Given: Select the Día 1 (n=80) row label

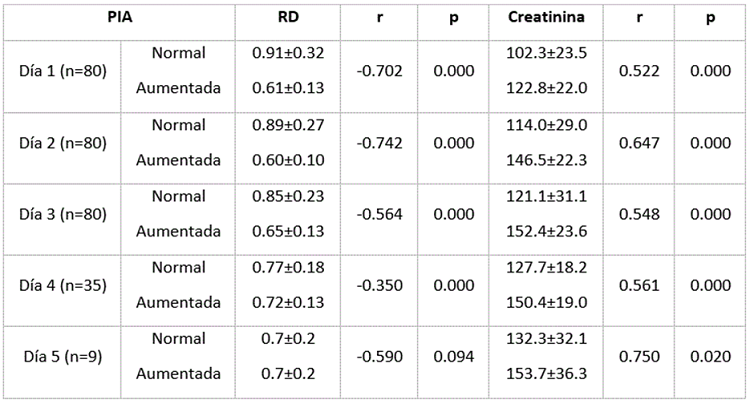Looking at the screenshot, I should (x=62, y=71).
